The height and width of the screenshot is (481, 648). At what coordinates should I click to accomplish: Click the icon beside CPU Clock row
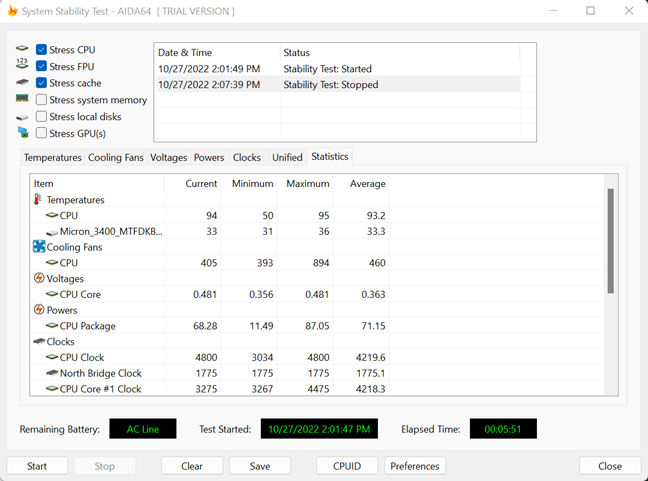(52, 357)
